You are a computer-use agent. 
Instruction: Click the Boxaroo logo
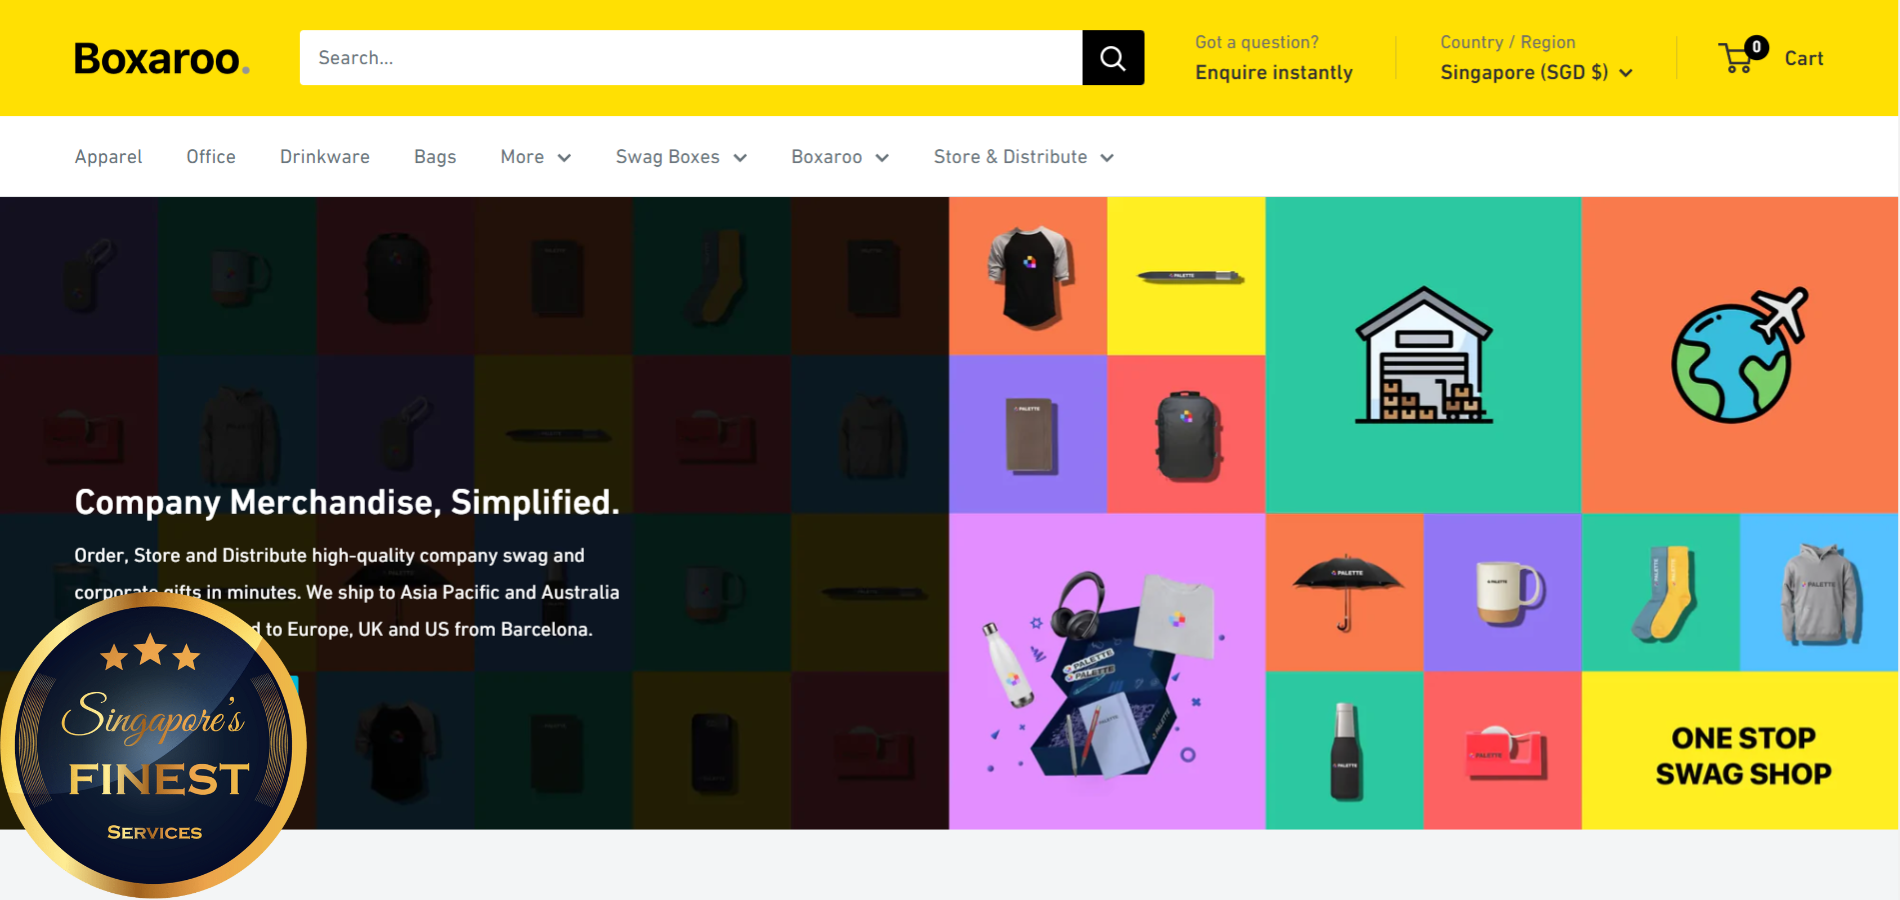(x=161, y=59)
